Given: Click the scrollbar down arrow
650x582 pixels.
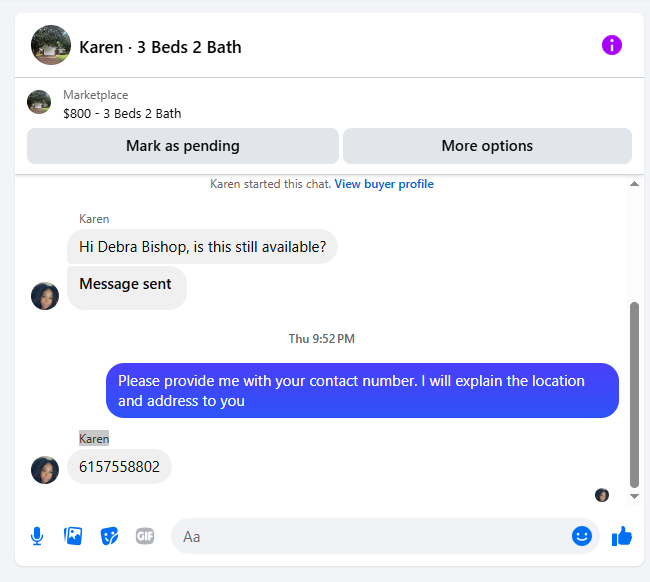Looking at the screenshot, I should tap(634, 496).
